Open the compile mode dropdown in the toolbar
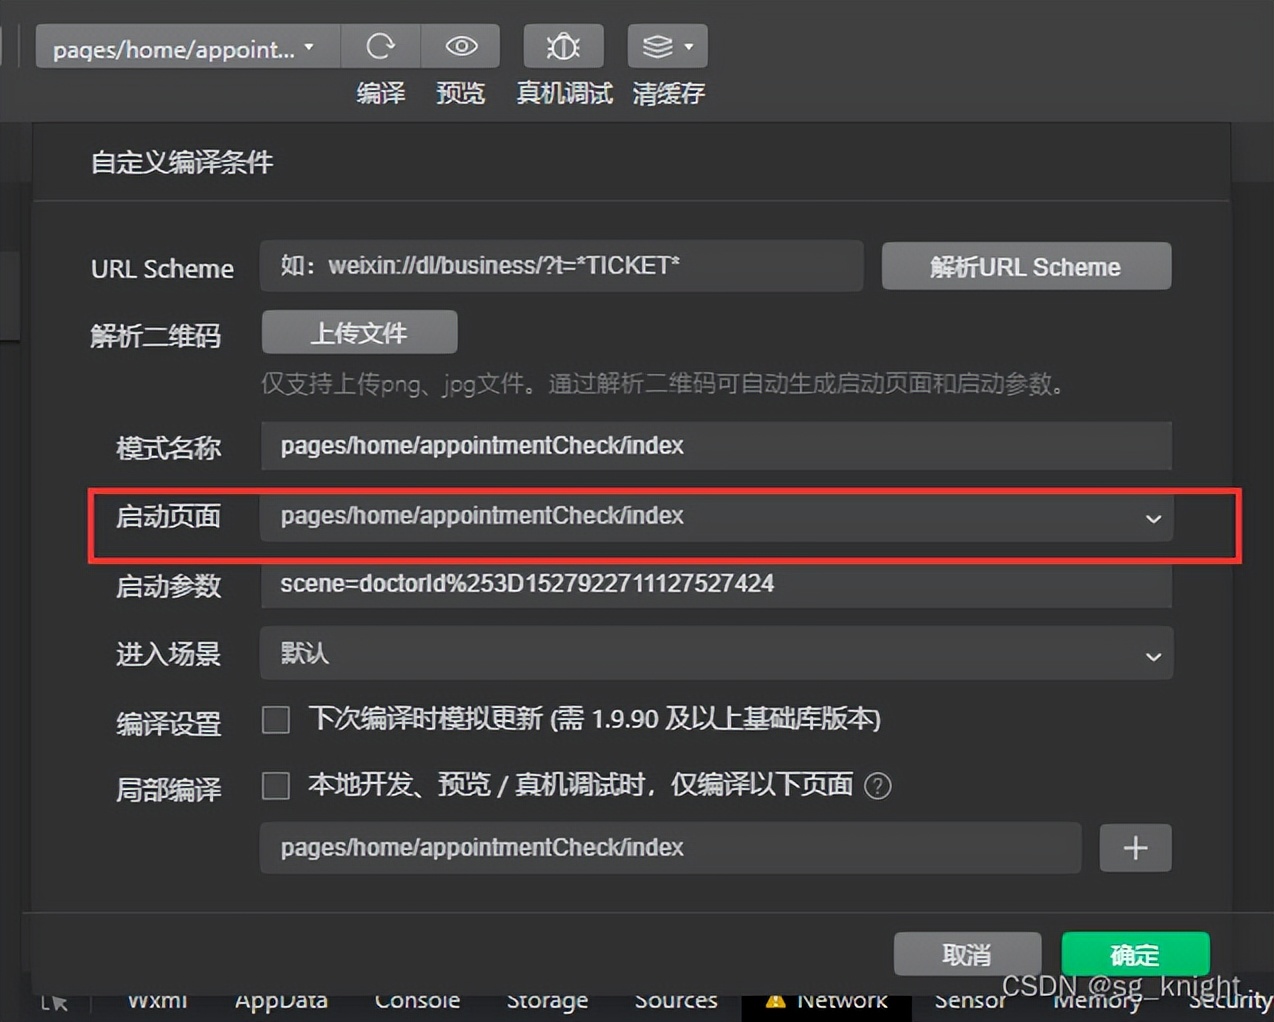Screen dimensions: 1274x1022 [x=186, y=46]
